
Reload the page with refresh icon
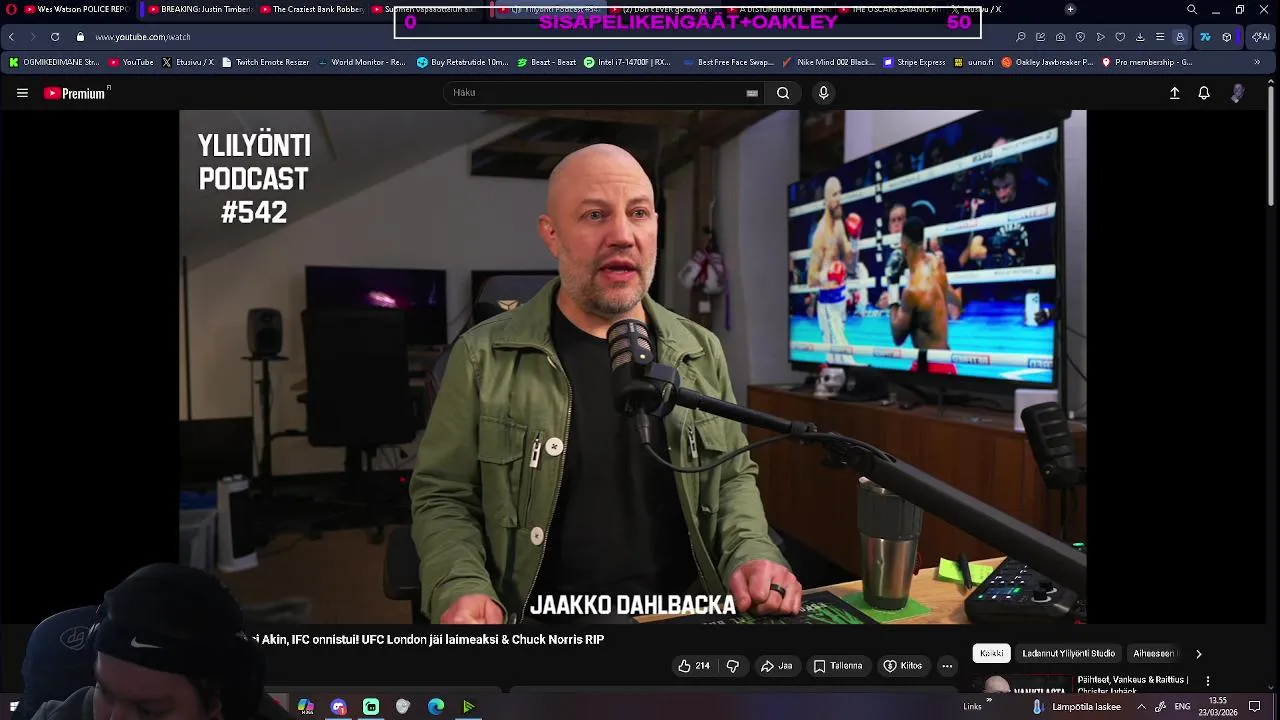(x=55, y=37)
